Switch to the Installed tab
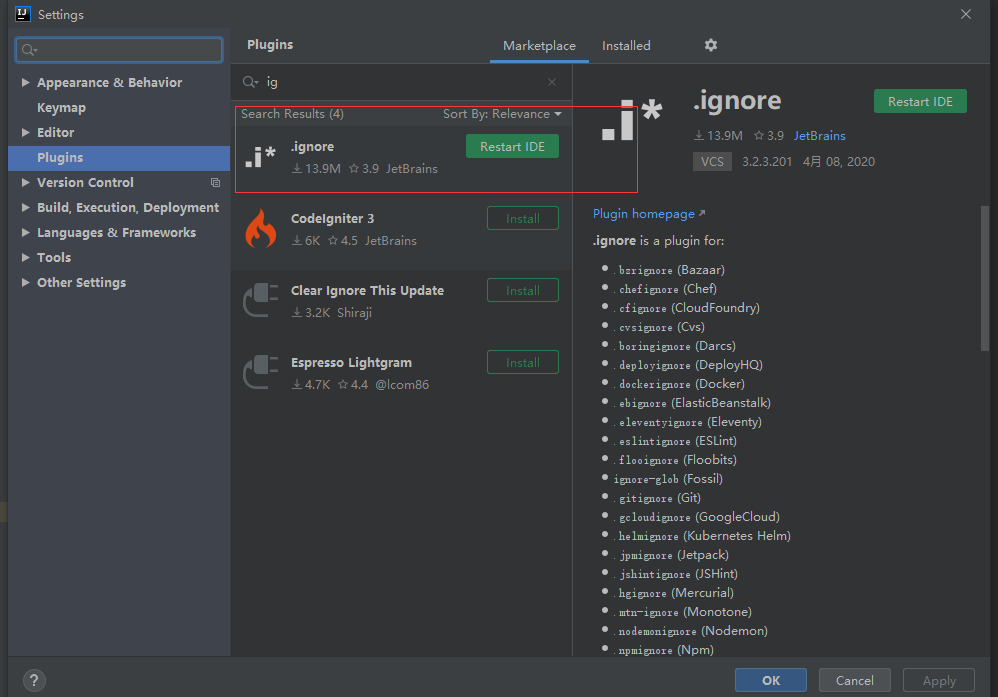Viewport: 998px width, 697px height. [x=626, y=46]
